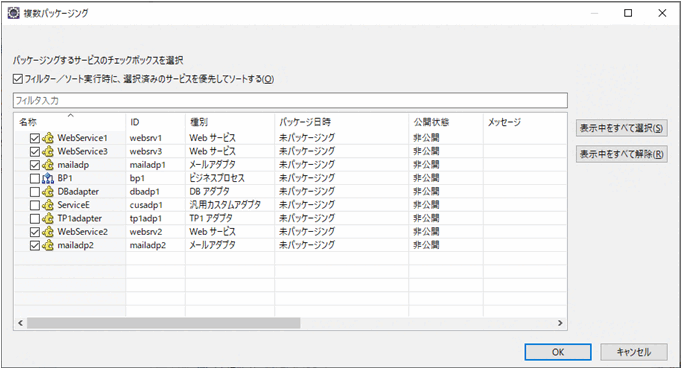This screenshot has height=369, width=682.
Task: Click the TP1adapter name text
Action: click(x=80, y=219)
